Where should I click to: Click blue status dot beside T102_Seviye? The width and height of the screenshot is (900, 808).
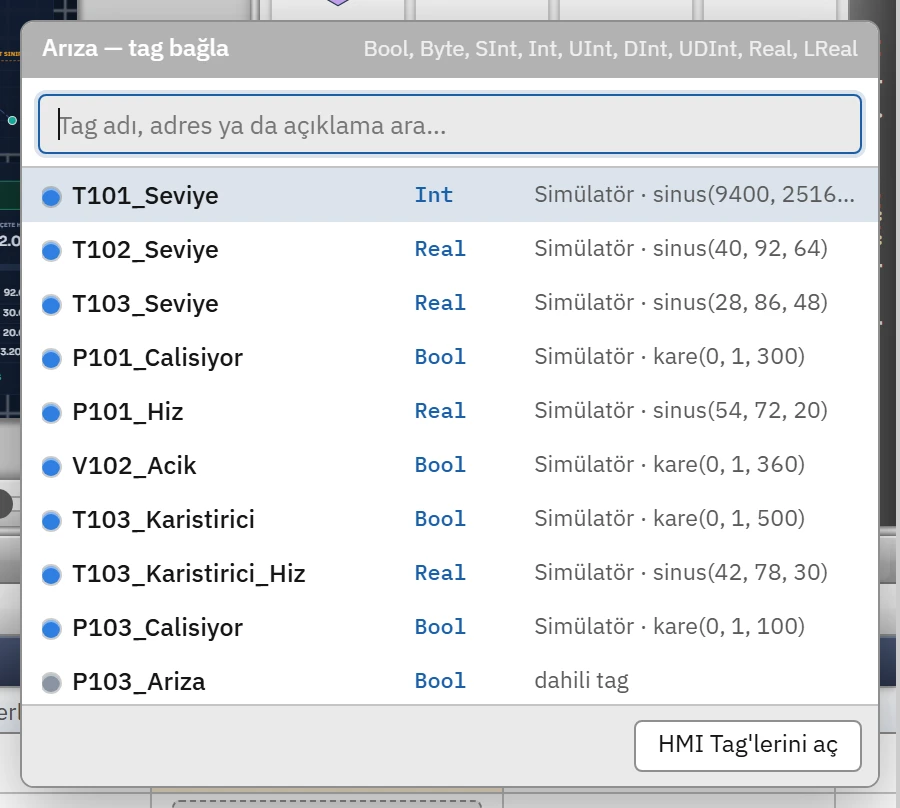click(x=51, y=251)
